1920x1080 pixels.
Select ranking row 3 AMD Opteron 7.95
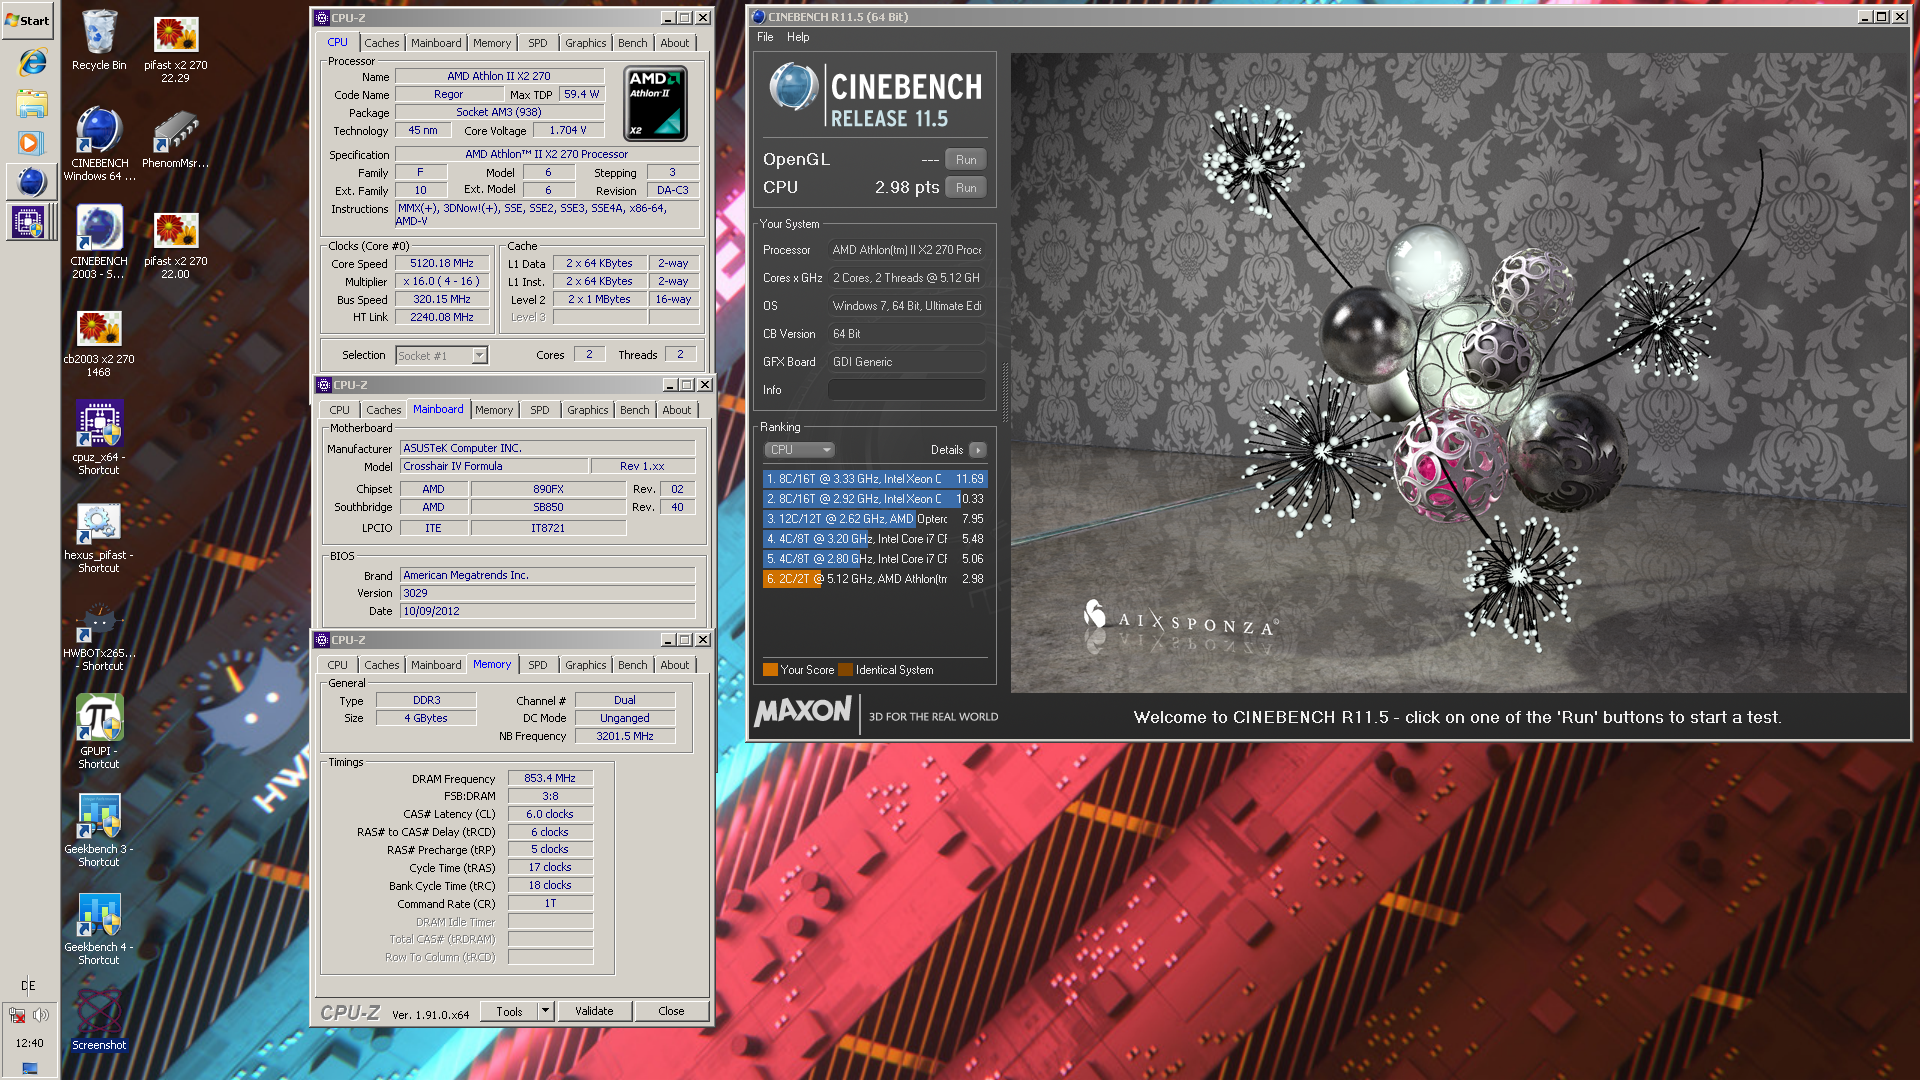tap(875, 519)
